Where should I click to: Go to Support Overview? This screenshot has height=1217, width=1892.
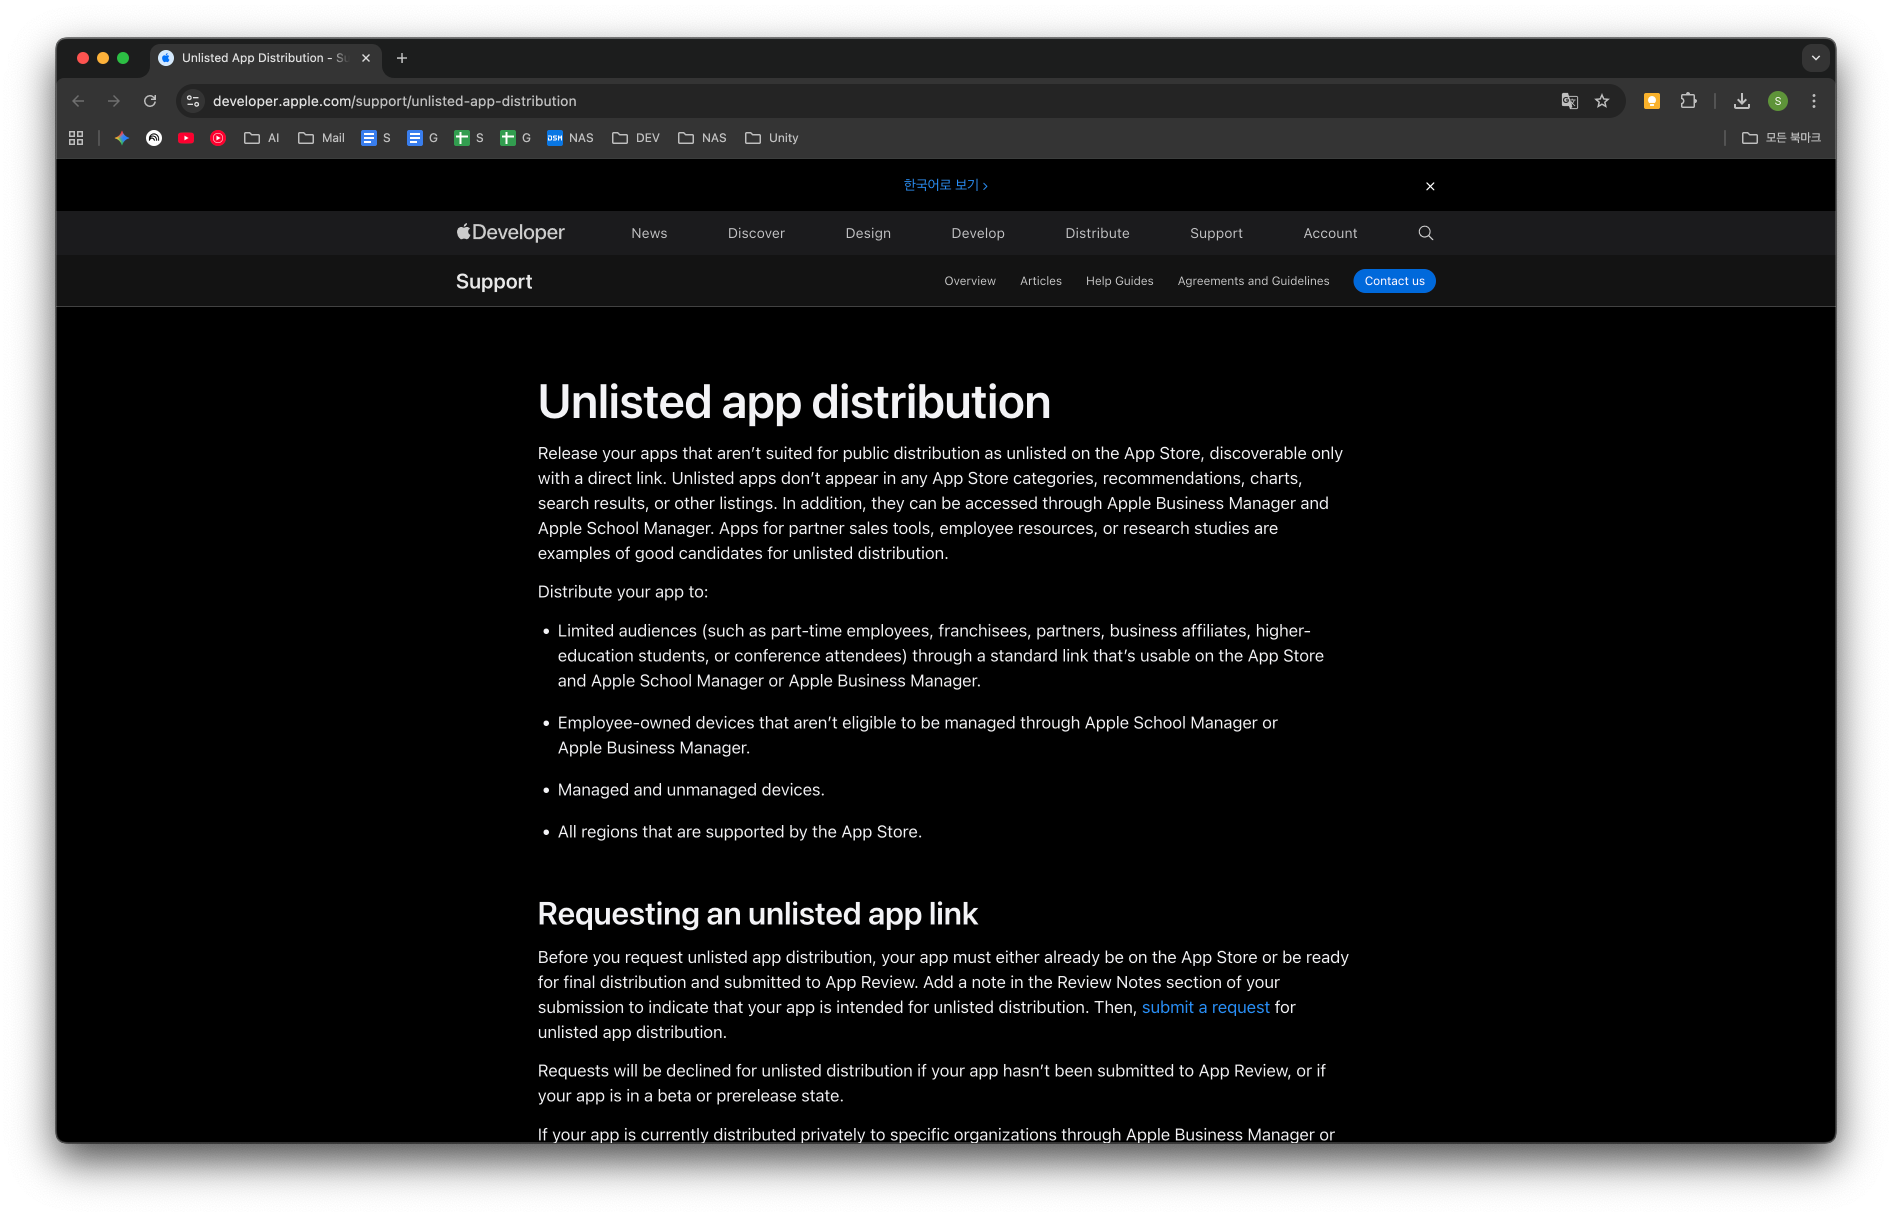pyautogui.click(x=970, y=281)
